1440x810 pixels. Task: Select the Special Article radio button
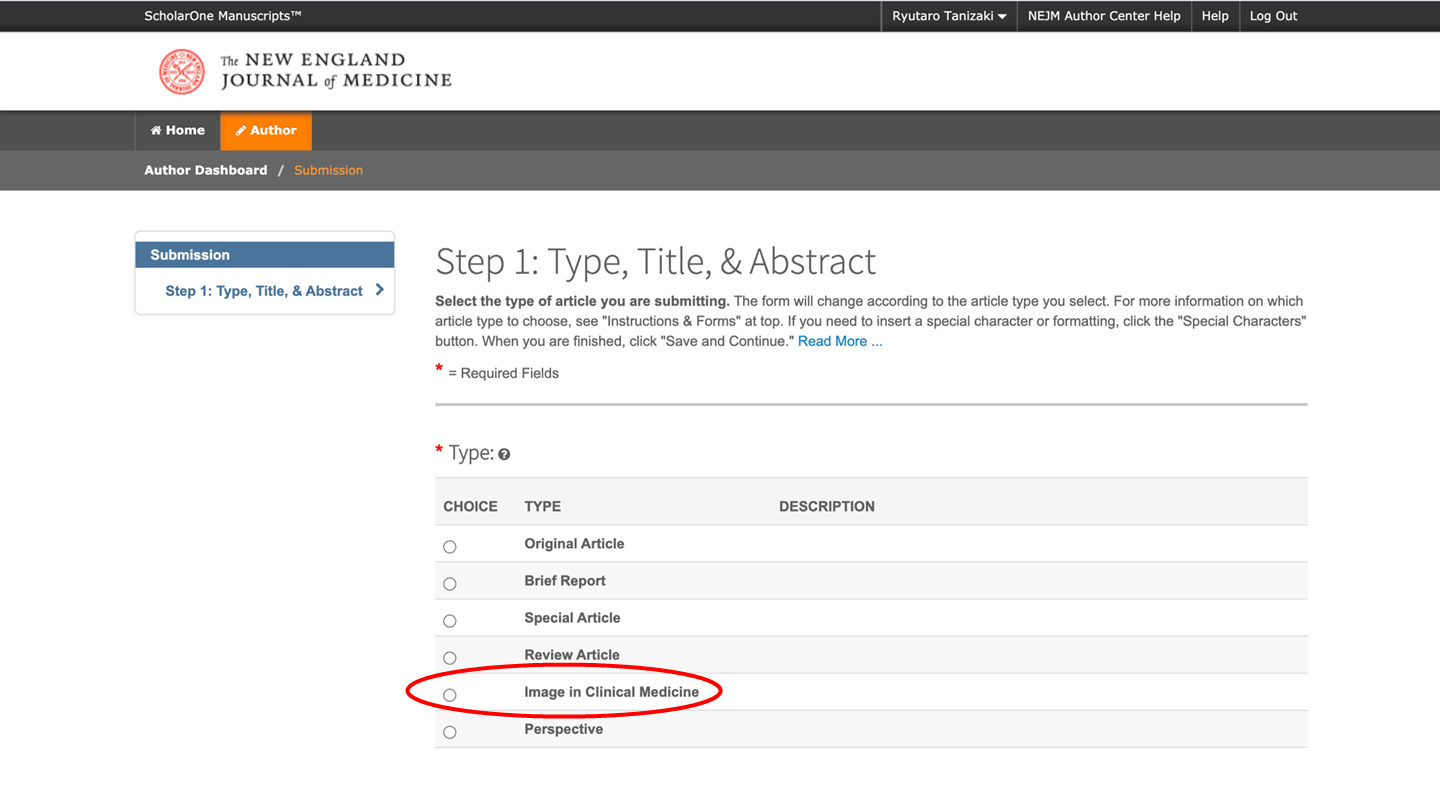pyautogui.click(x=450, y=621)
